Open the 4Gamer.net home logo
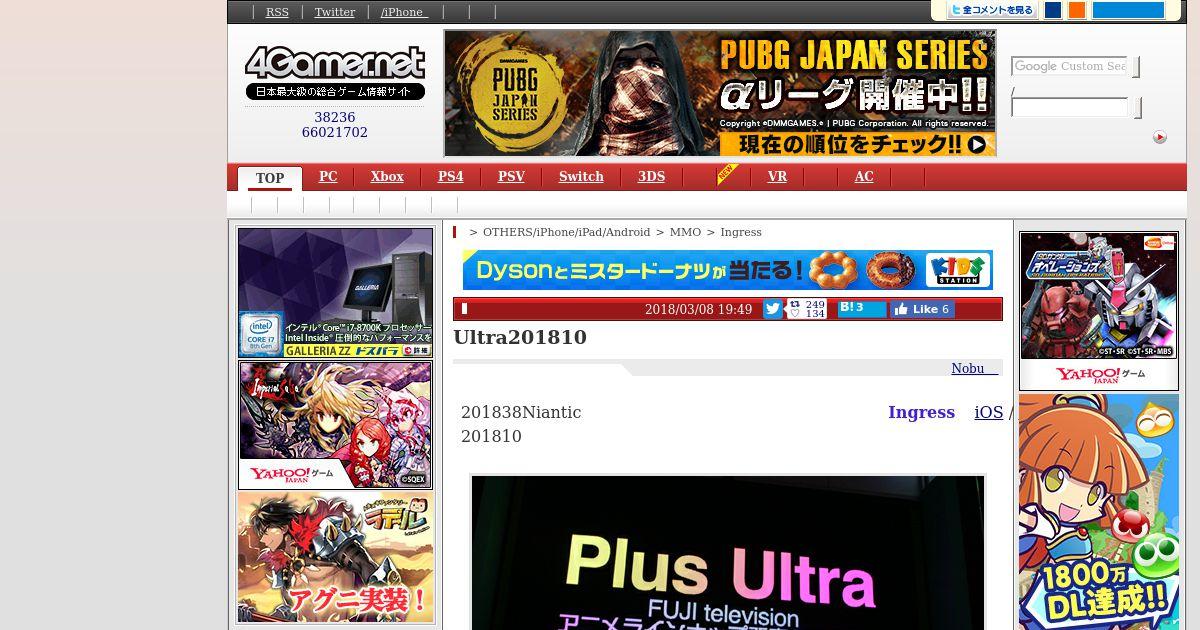Image resolution: width=1200 pixels, height=630 pixels. pyautogui.click(x=335, y=73)
